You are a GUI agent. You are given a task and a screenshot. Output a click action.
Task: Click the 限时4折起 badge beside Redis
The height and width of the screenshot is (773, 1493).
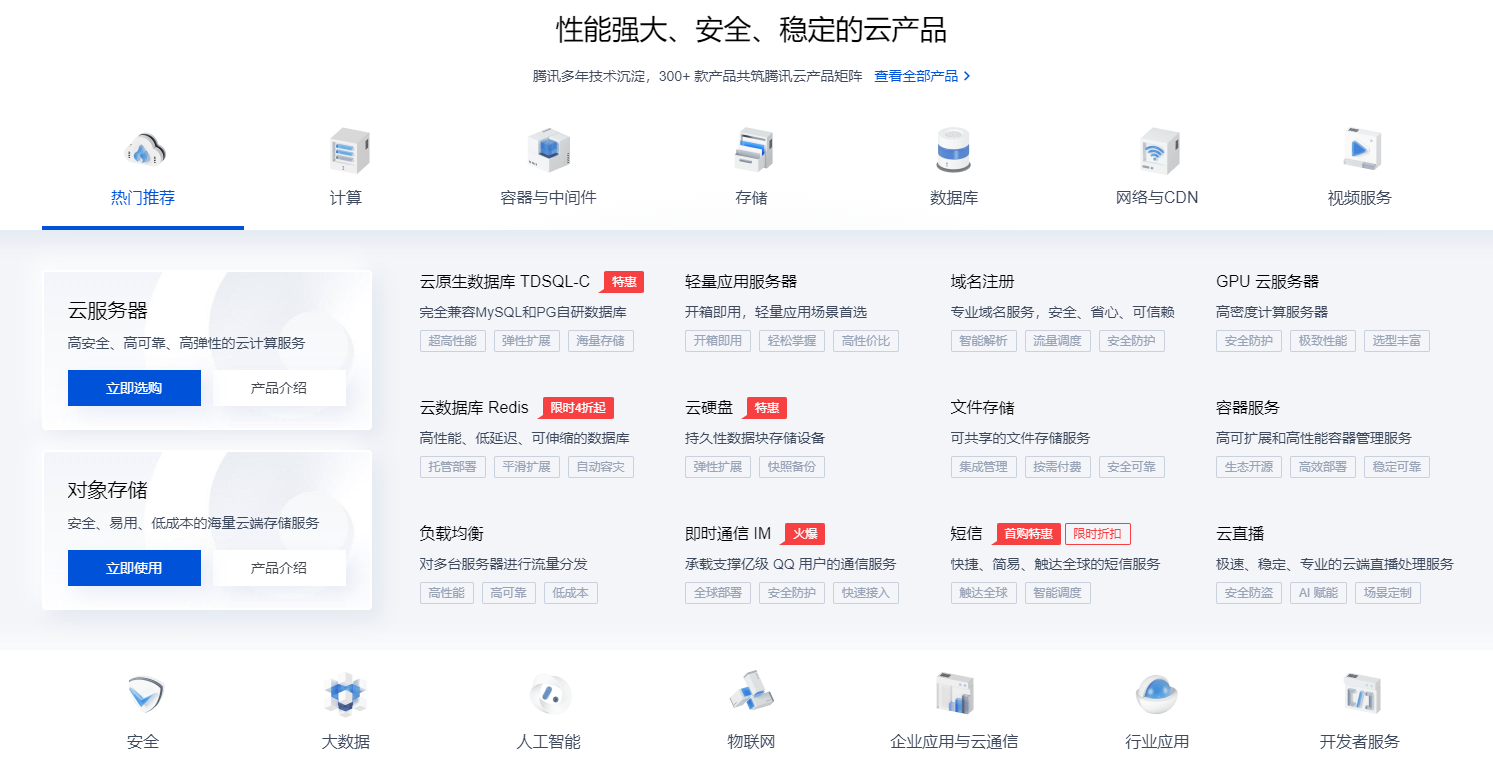tap(576, 408)
